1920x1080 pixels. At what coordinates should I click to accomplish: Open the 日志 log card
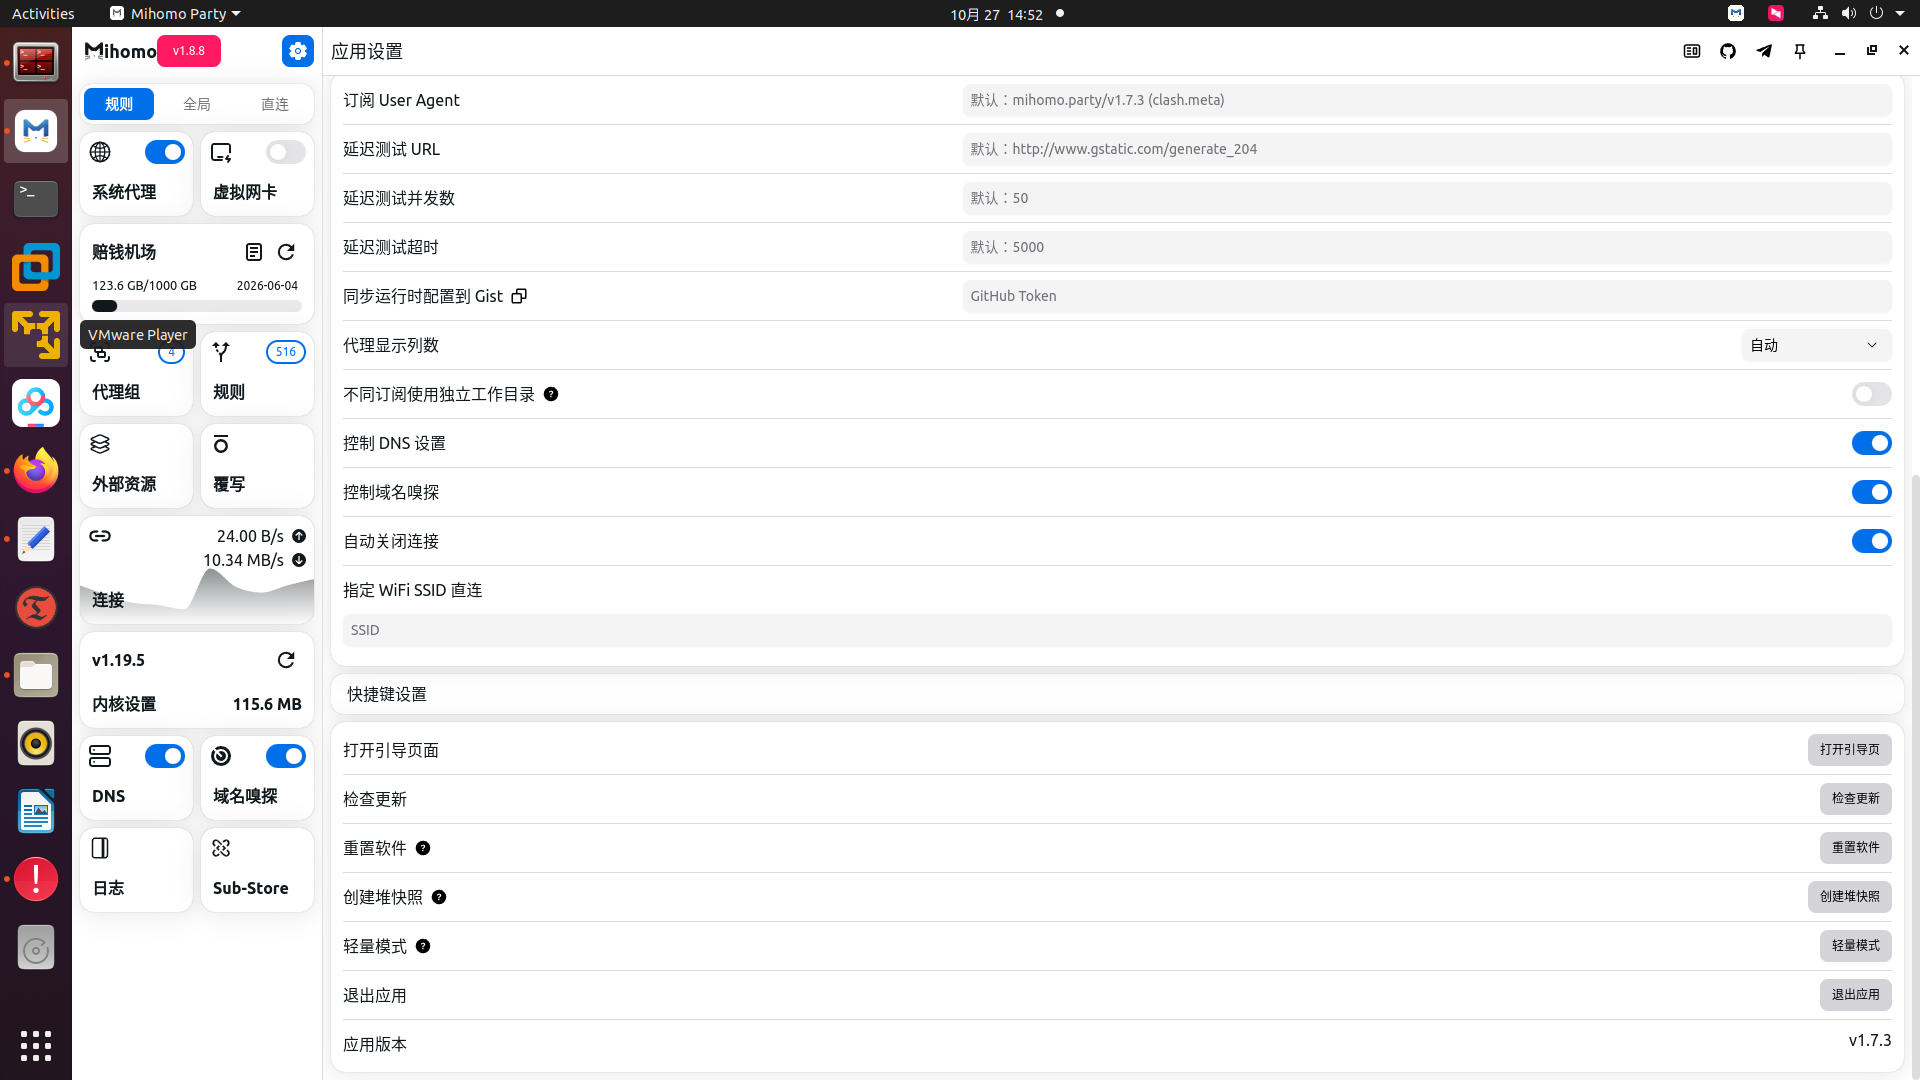(136, 869)
